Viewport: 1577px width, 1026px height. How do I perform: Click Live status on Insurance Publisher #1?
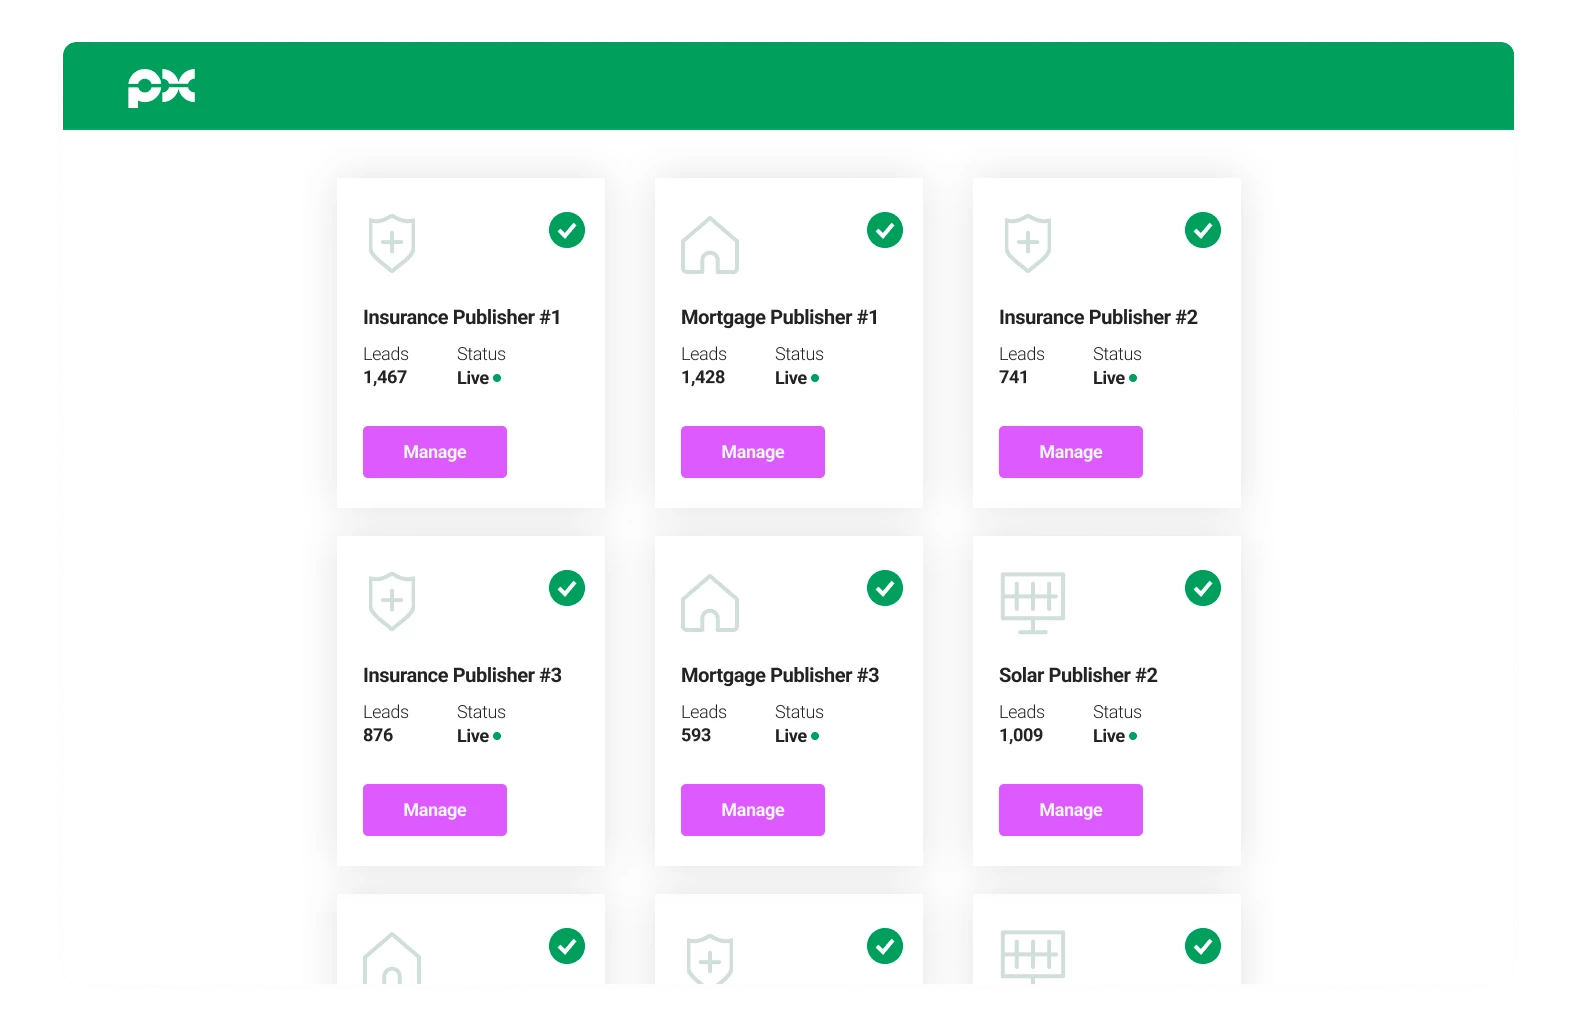click(x=479, y=378)
